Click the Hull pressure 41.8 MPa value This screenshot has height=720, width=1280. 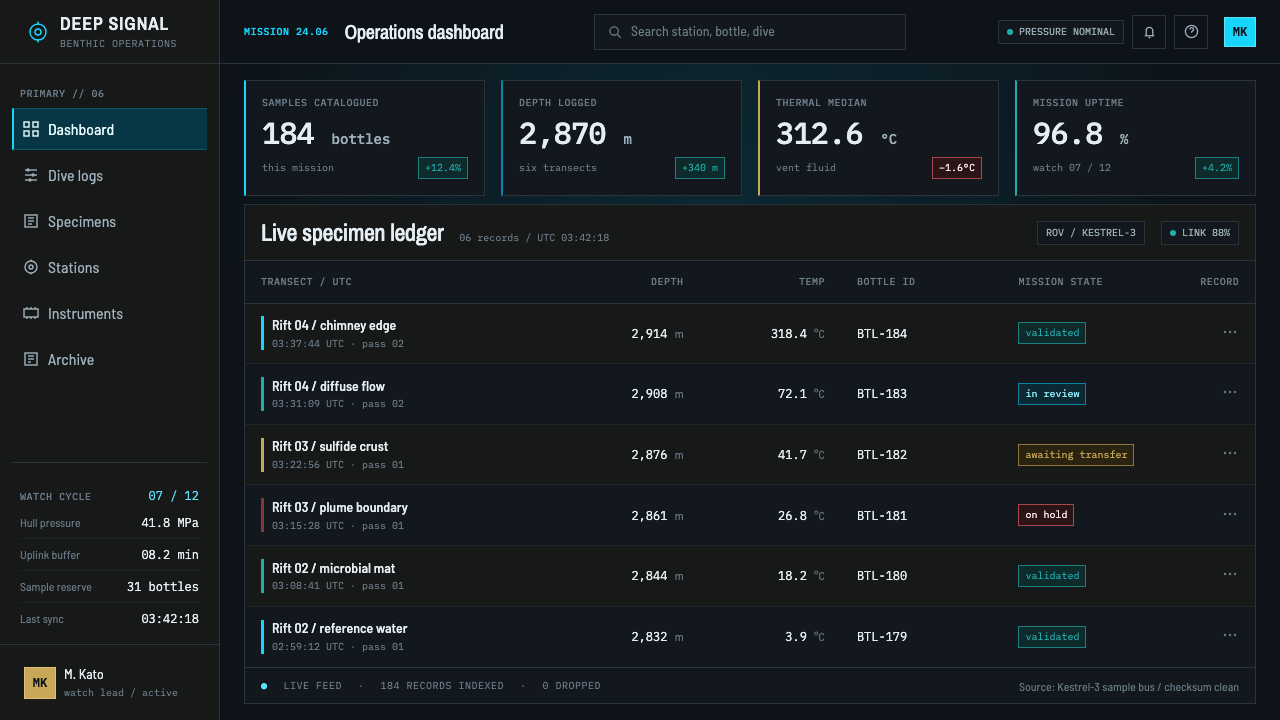tap(170, 523)
